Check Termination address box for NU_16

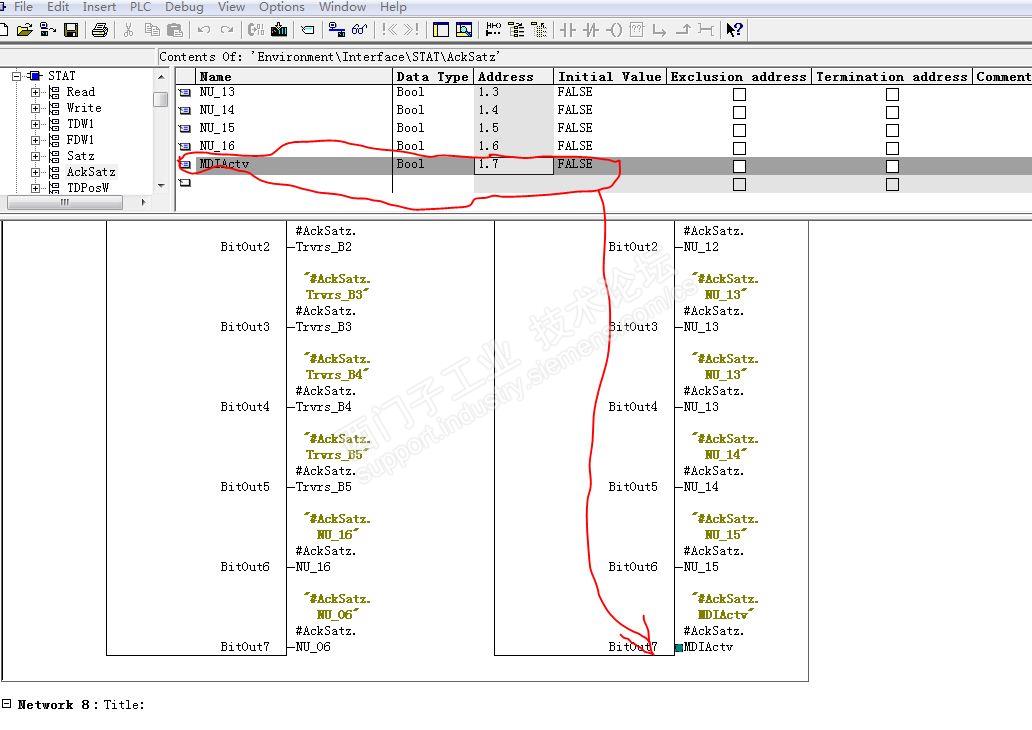click(892, 148)
